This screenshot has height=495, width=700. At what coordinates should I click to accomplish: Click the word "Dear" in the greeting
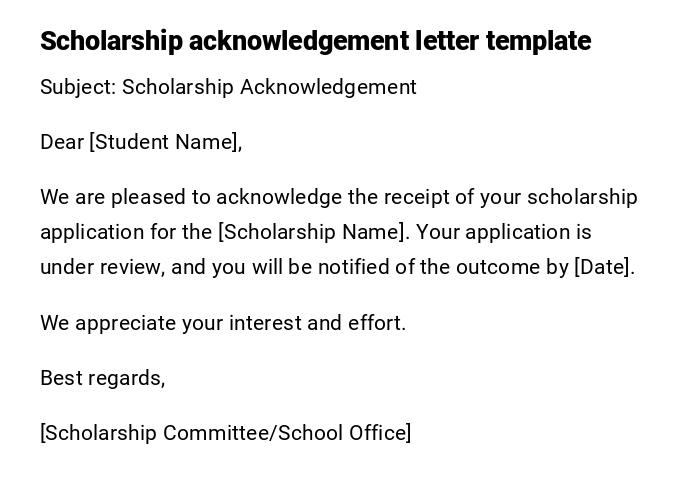point(62,142)
